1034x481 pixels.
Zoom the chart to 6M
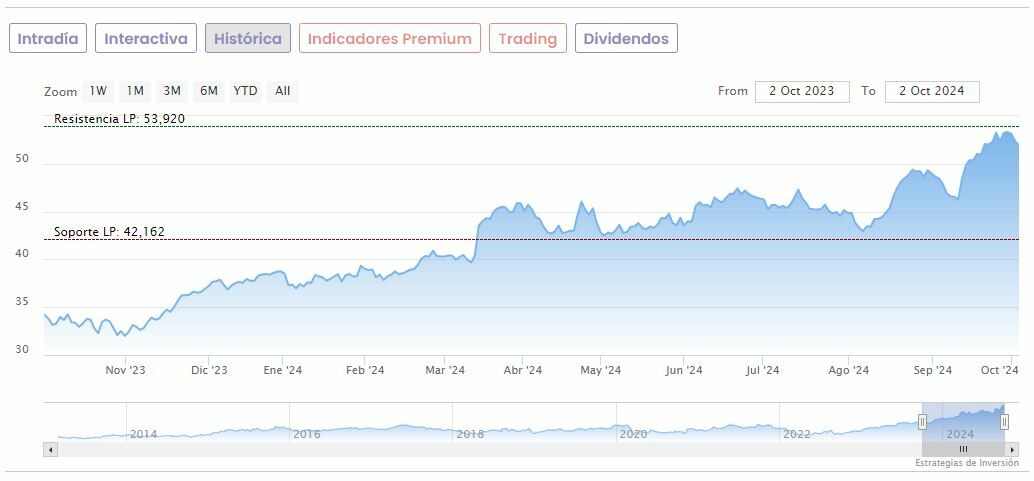pyautogui.click(x=208, y=91)
